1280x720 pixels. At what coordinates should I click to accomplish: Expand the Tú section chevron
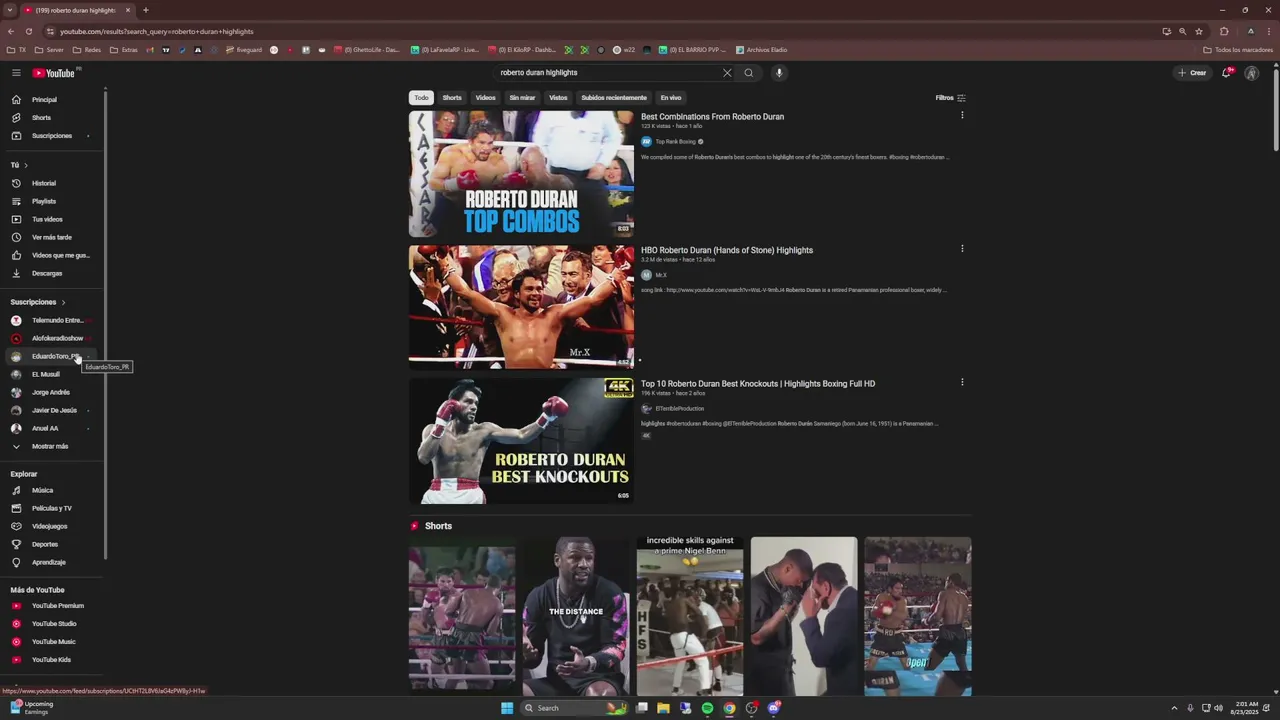click(x=25, y=165)
